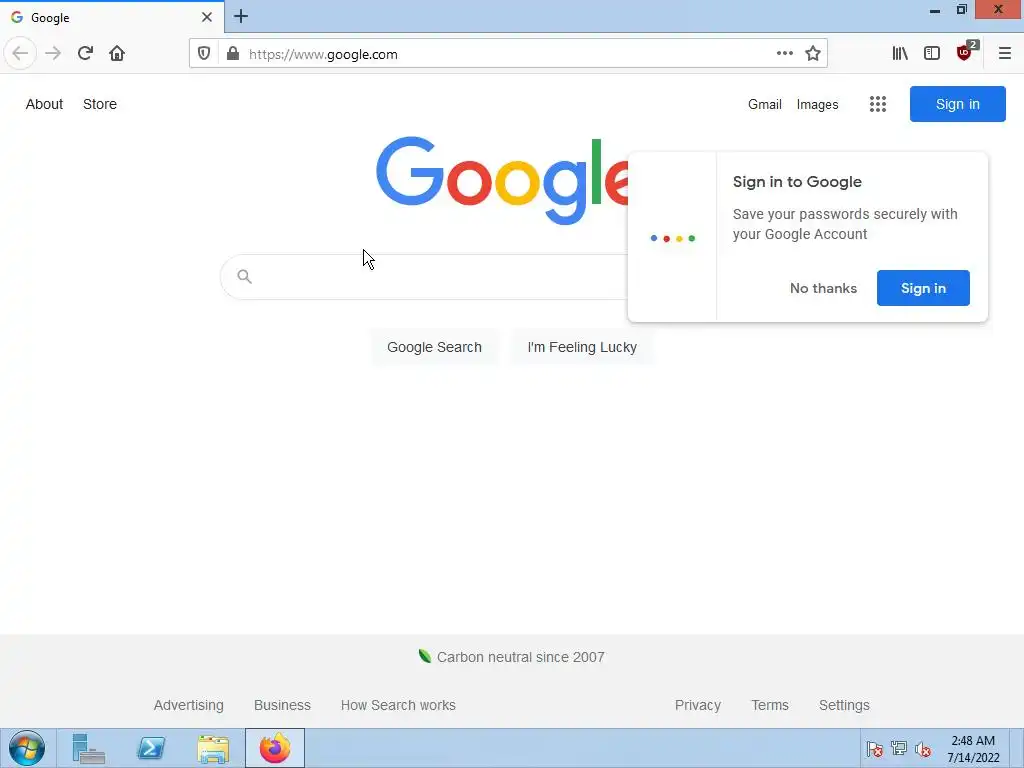Click the muted volume tray icon
The image size is (1024, 768).
coord(923,749)
